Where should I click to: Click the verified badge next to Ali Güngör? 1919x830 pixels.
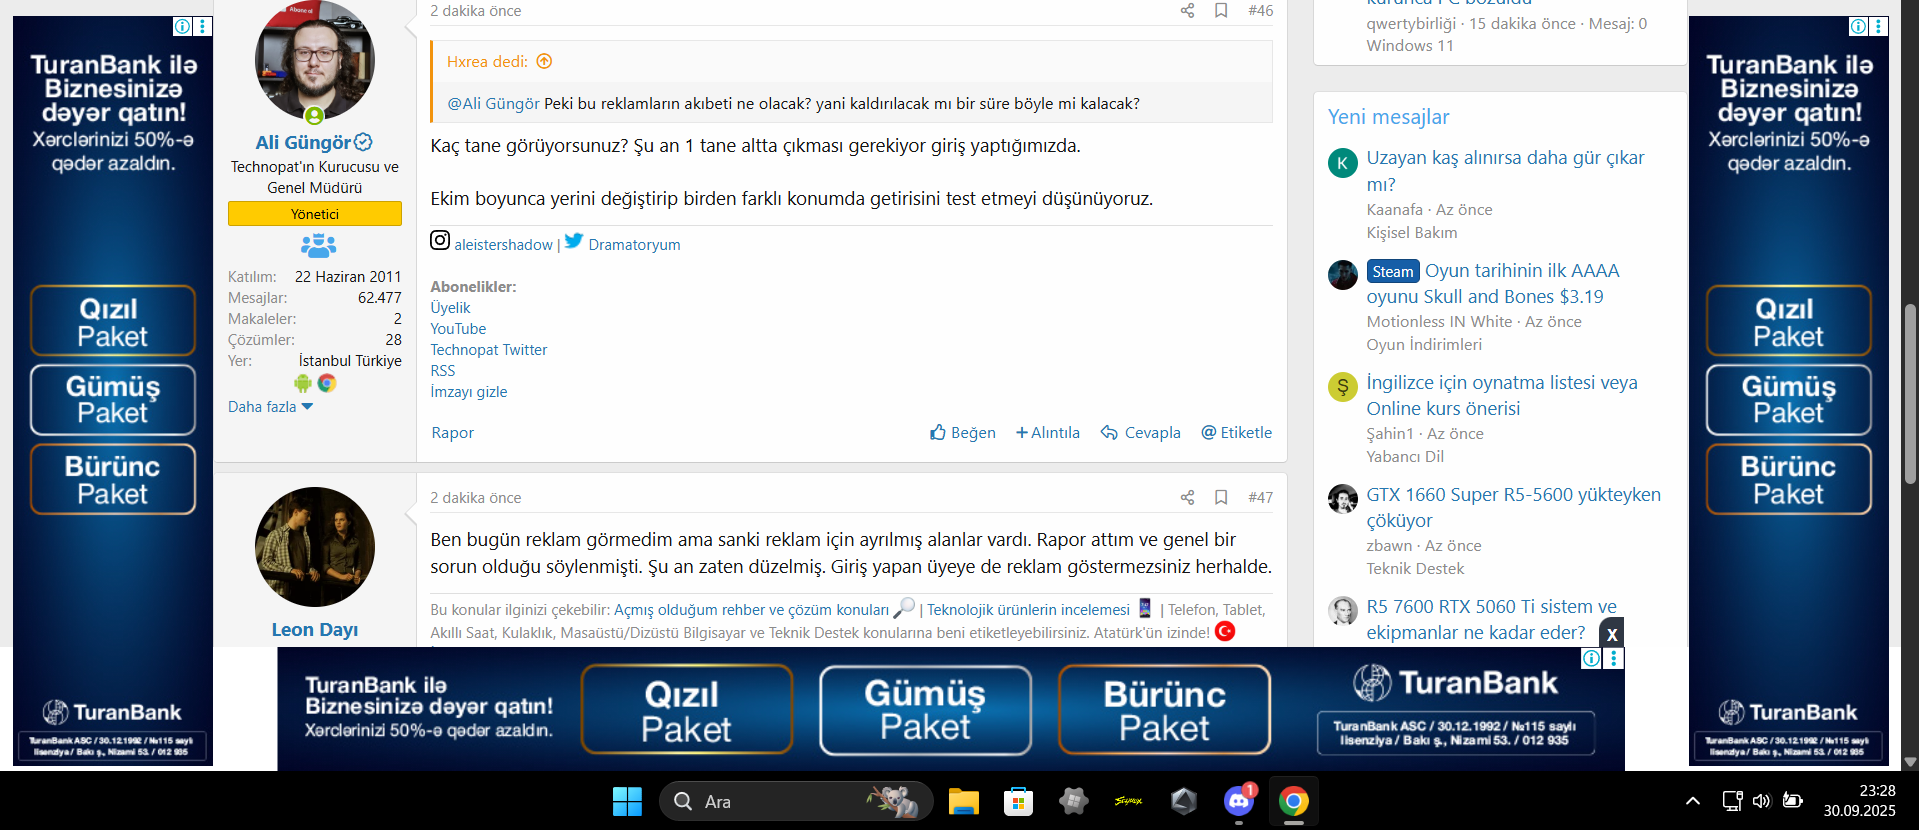pos(363,142)
